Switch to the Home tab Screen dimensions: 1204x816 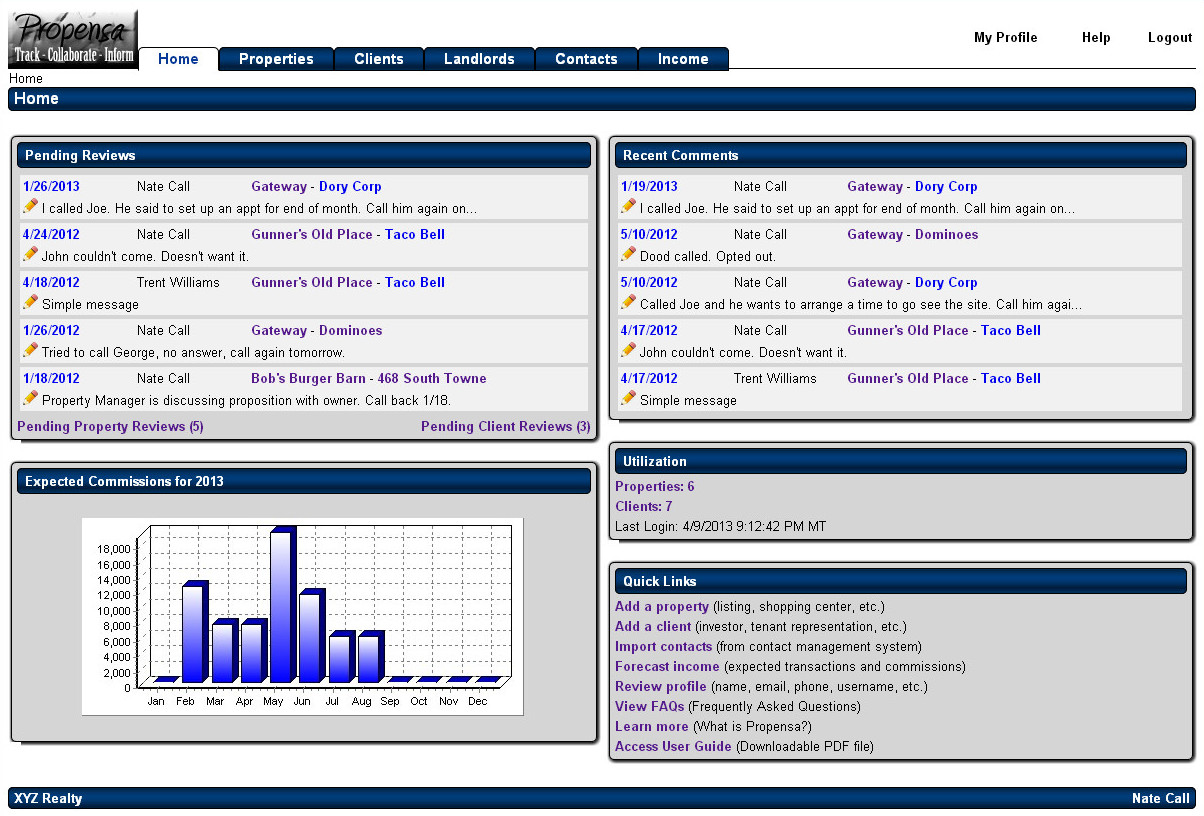(178, 59)
